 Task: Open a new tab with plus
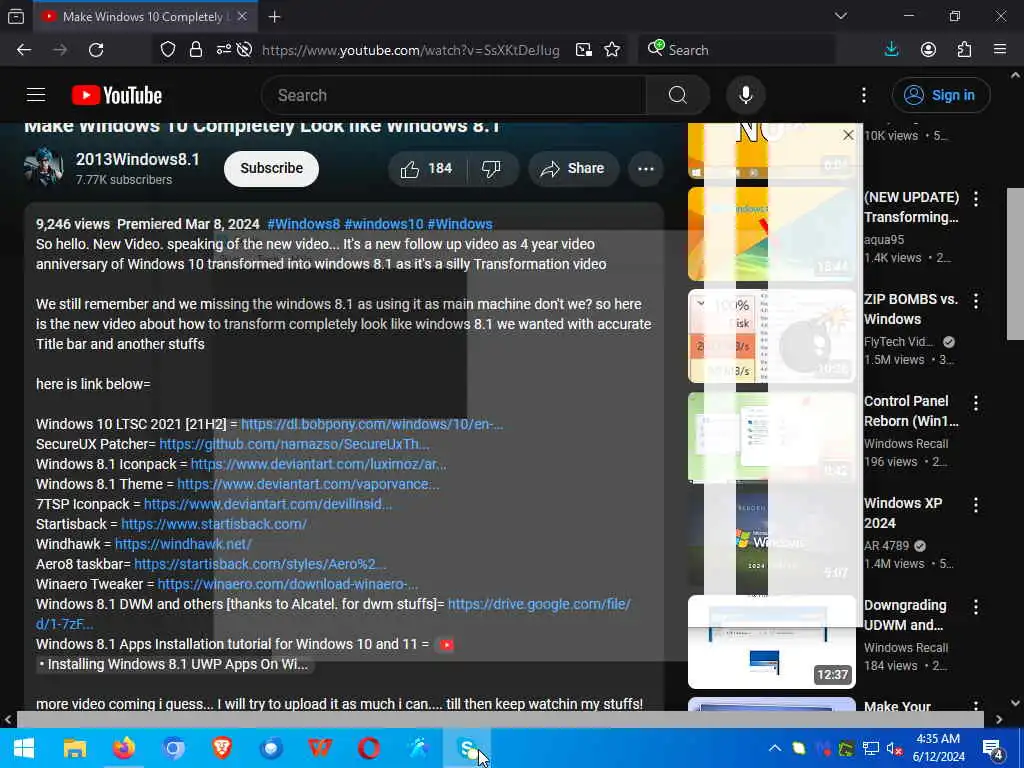point(274,16)
